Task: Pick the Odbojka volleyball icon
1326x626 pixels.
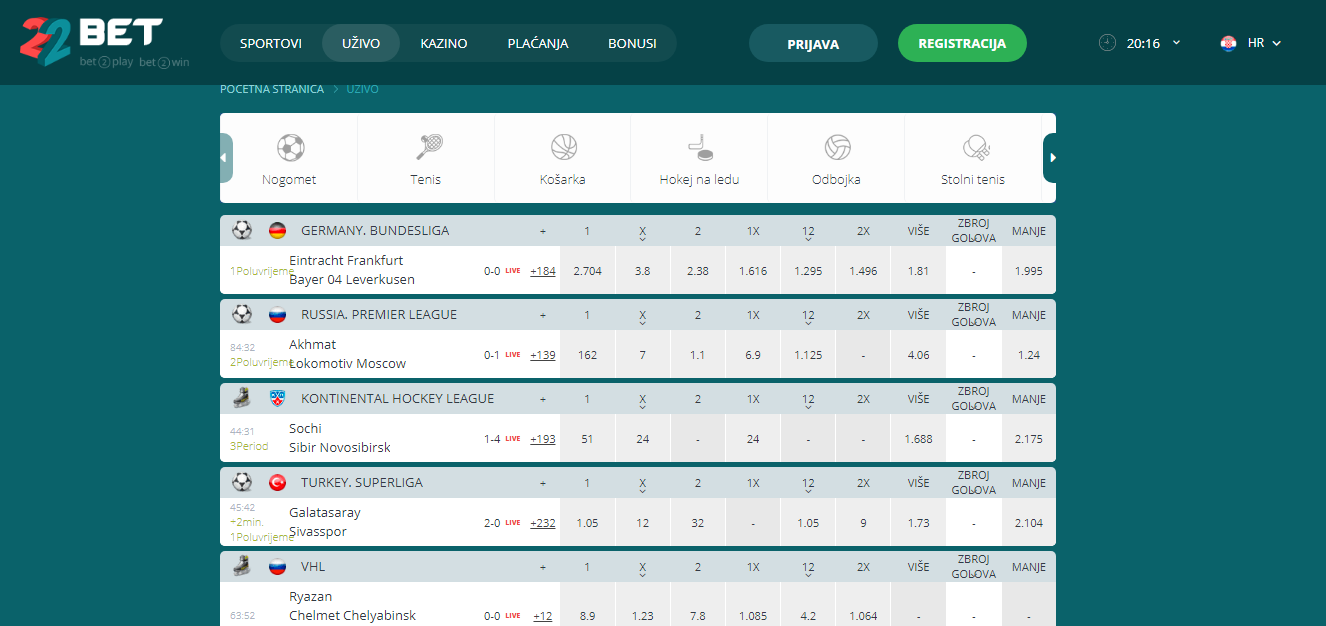Action: point(837,148)
